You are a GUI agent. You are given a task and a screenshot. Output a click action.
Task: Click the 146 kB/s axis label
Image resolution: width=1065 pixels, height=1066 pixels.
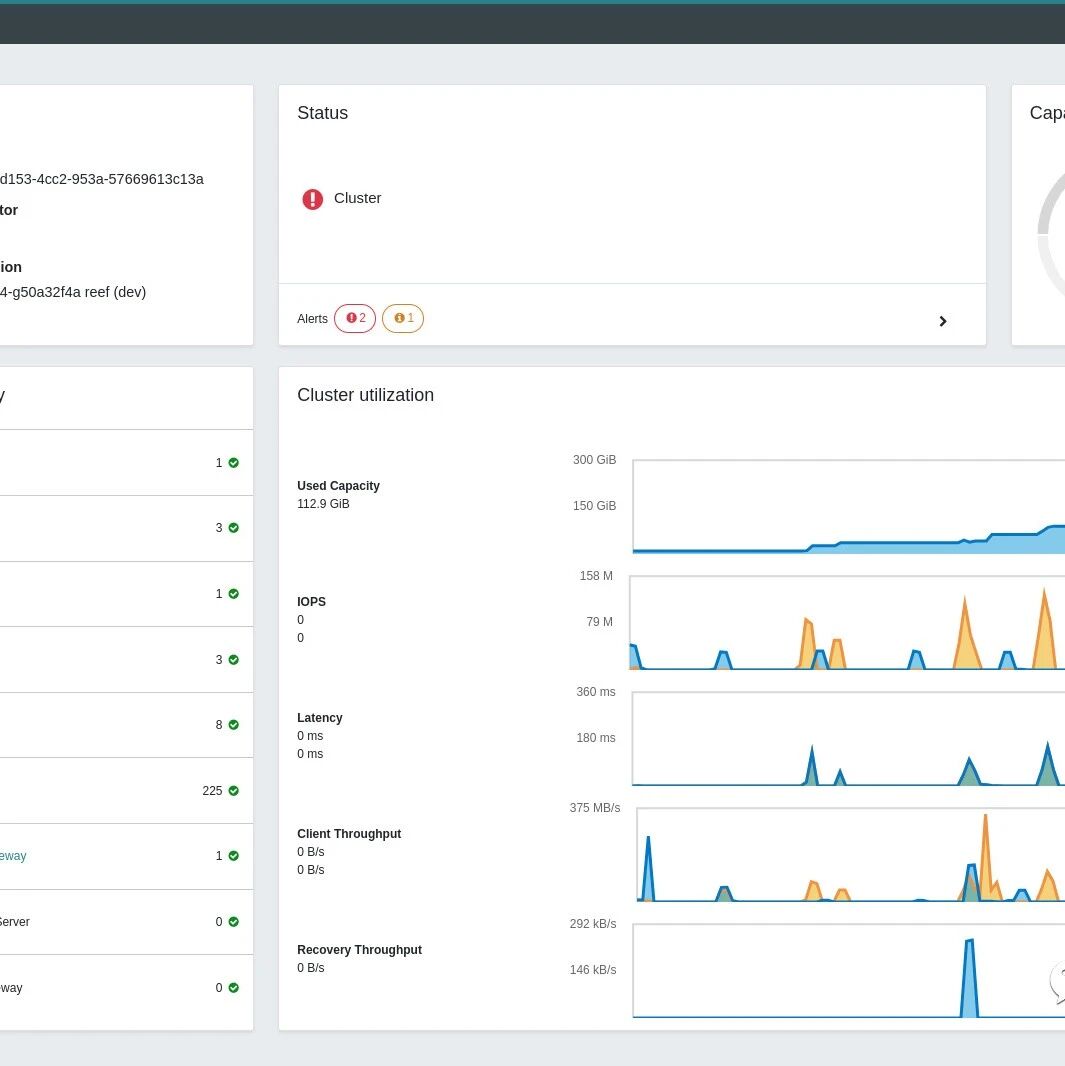(x=593, y=969)
